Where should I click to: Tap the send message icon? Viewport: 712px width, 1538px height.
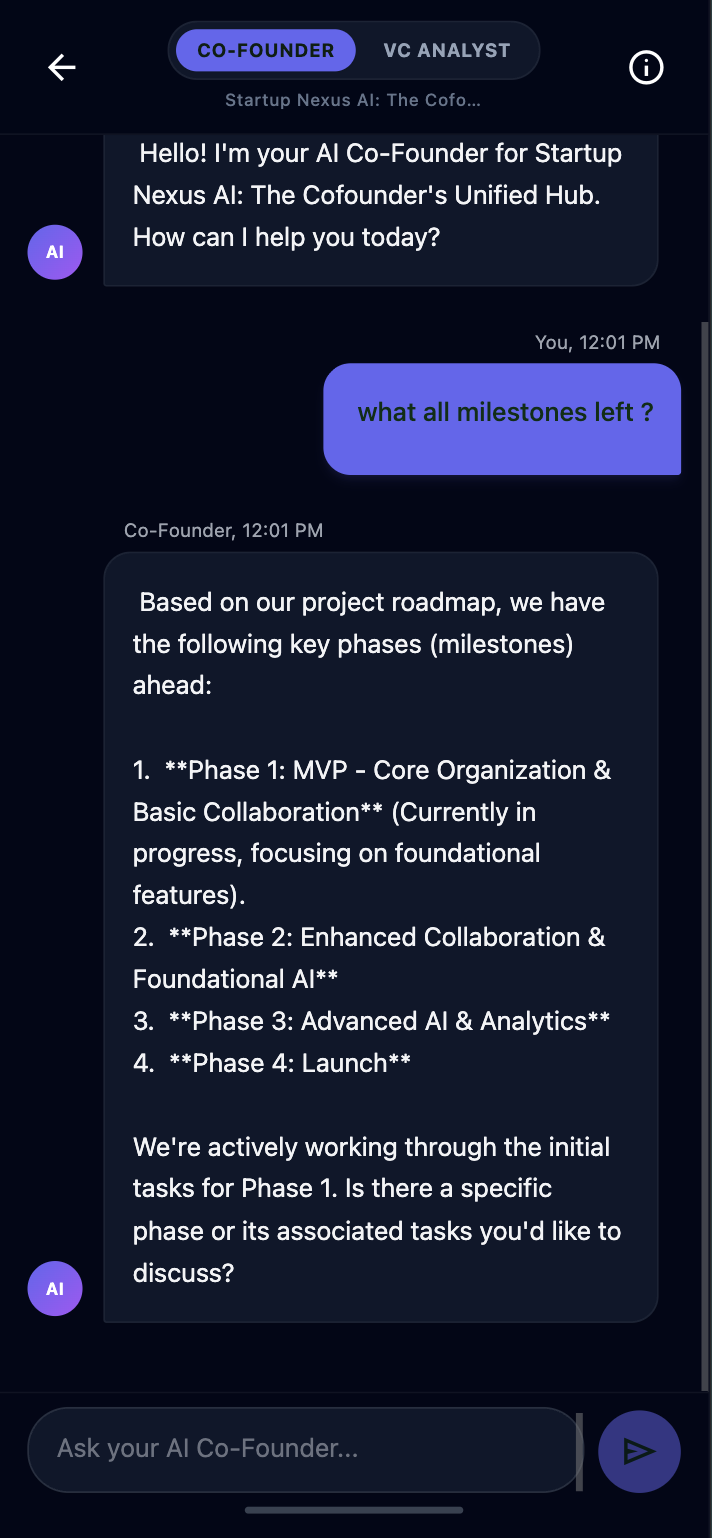[639, 1451]
